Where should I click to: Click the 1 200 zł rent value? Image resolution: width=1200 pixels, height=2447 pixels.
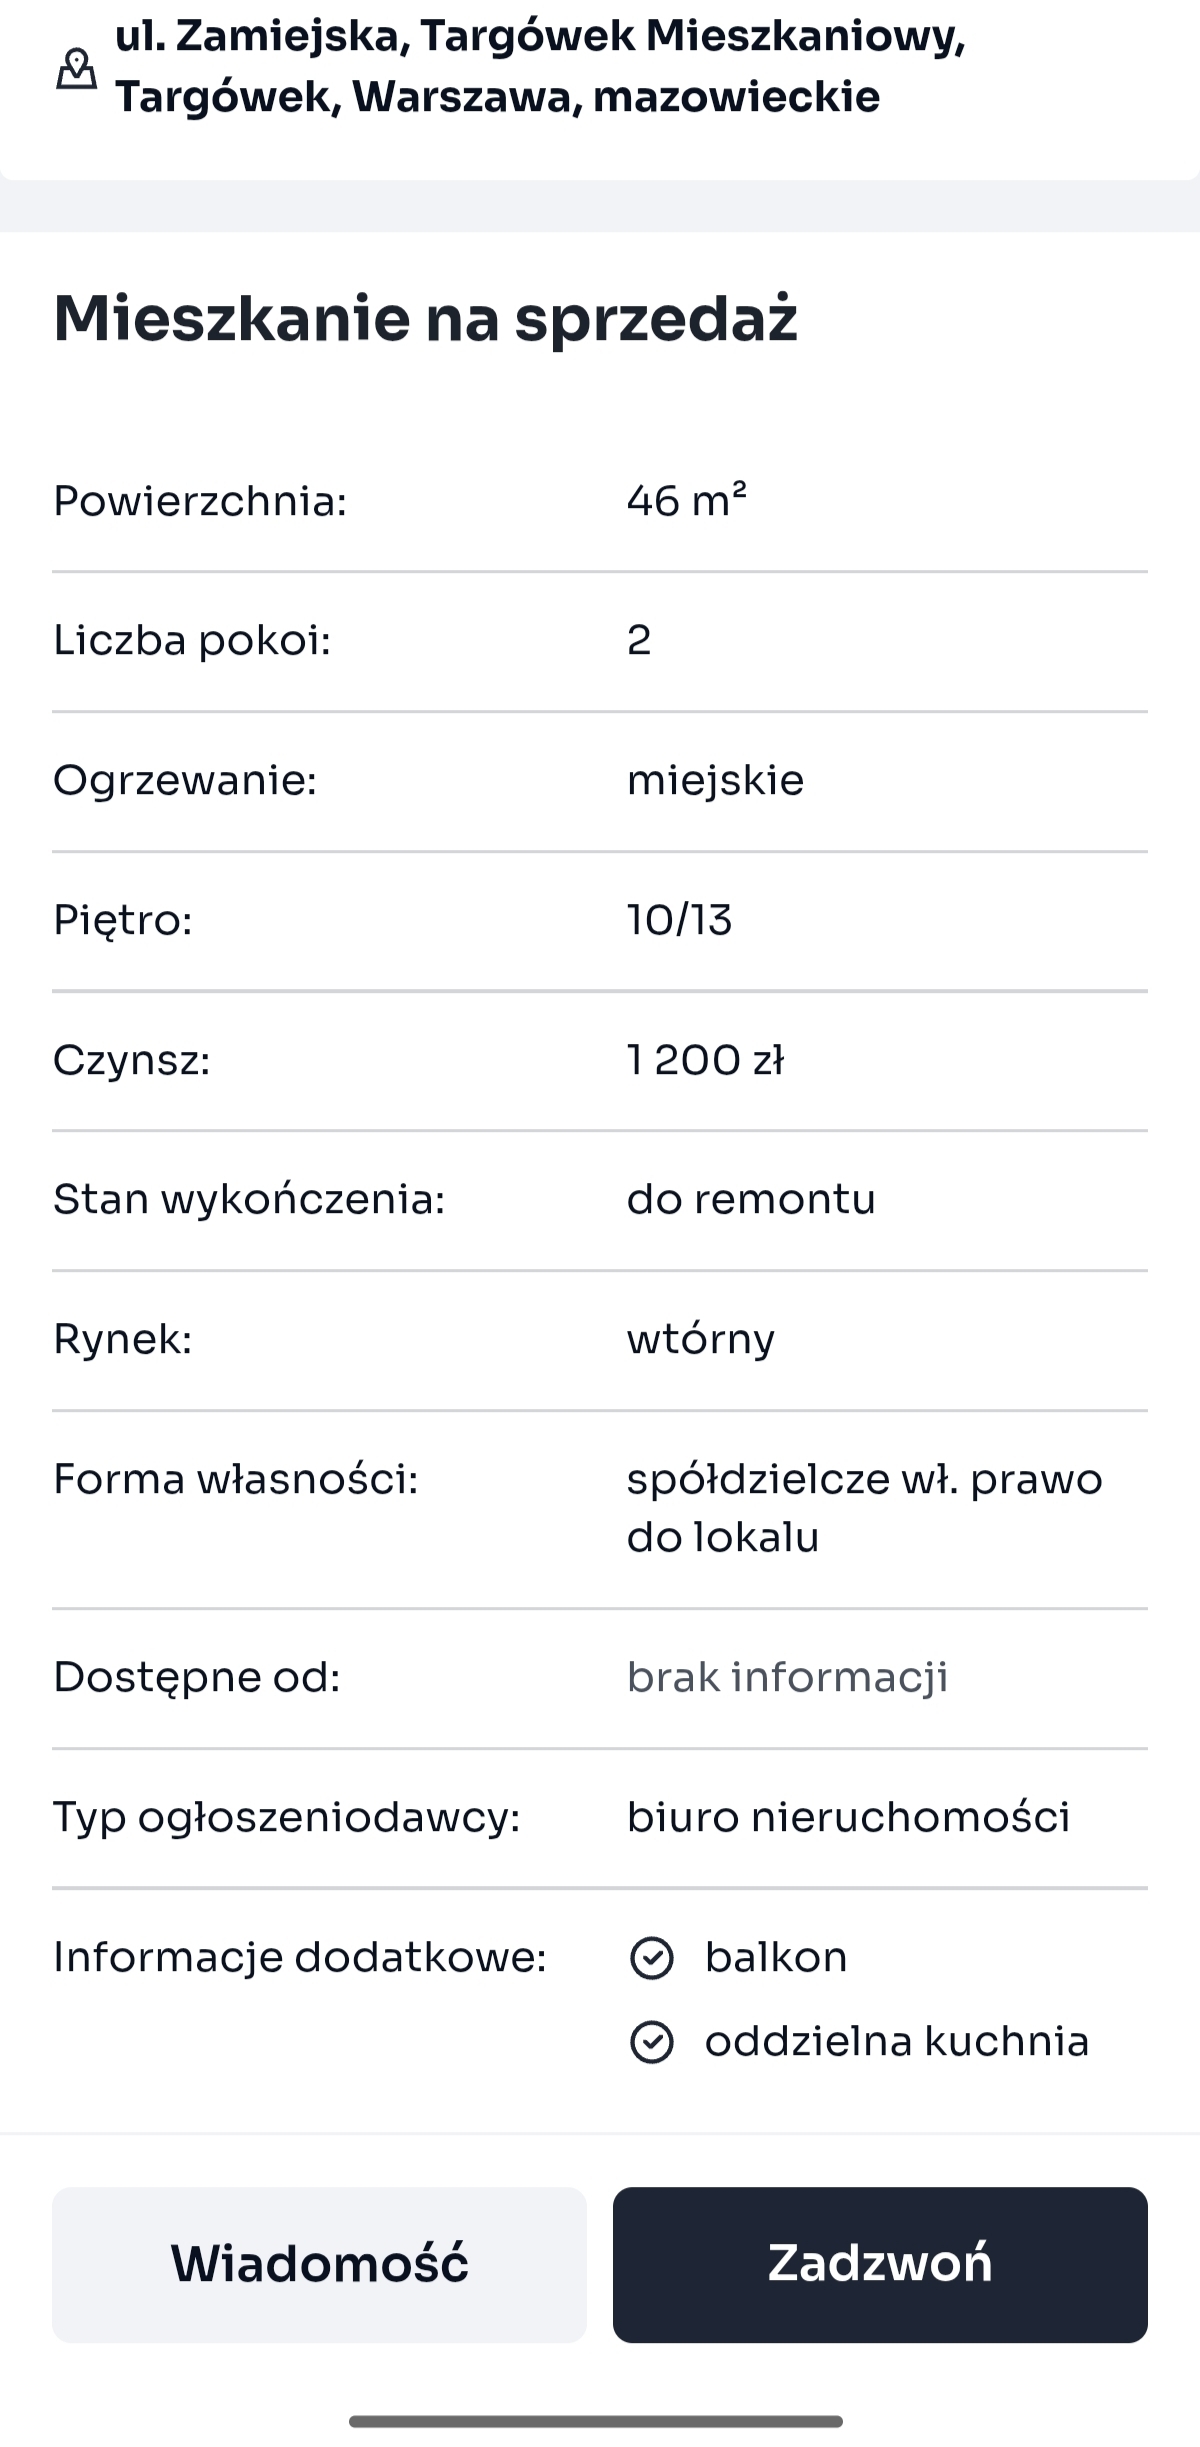[x=705, y=1060]
